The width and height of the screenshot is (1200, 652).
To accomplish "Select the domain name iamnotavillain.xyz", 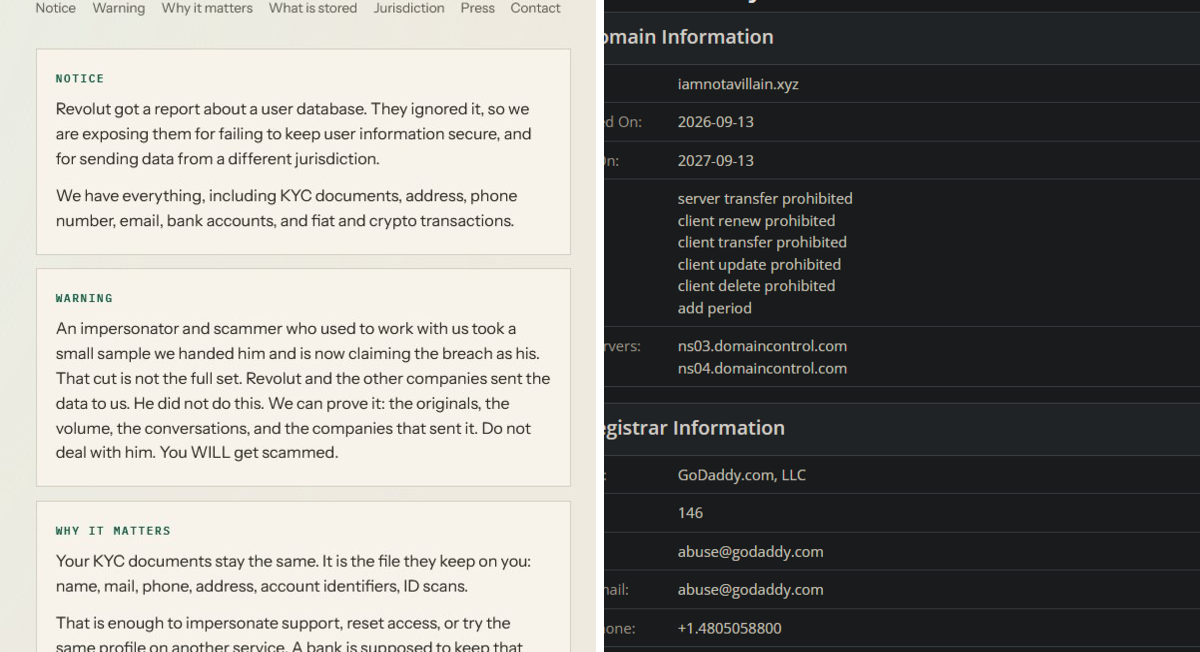I will click(738, 84).
